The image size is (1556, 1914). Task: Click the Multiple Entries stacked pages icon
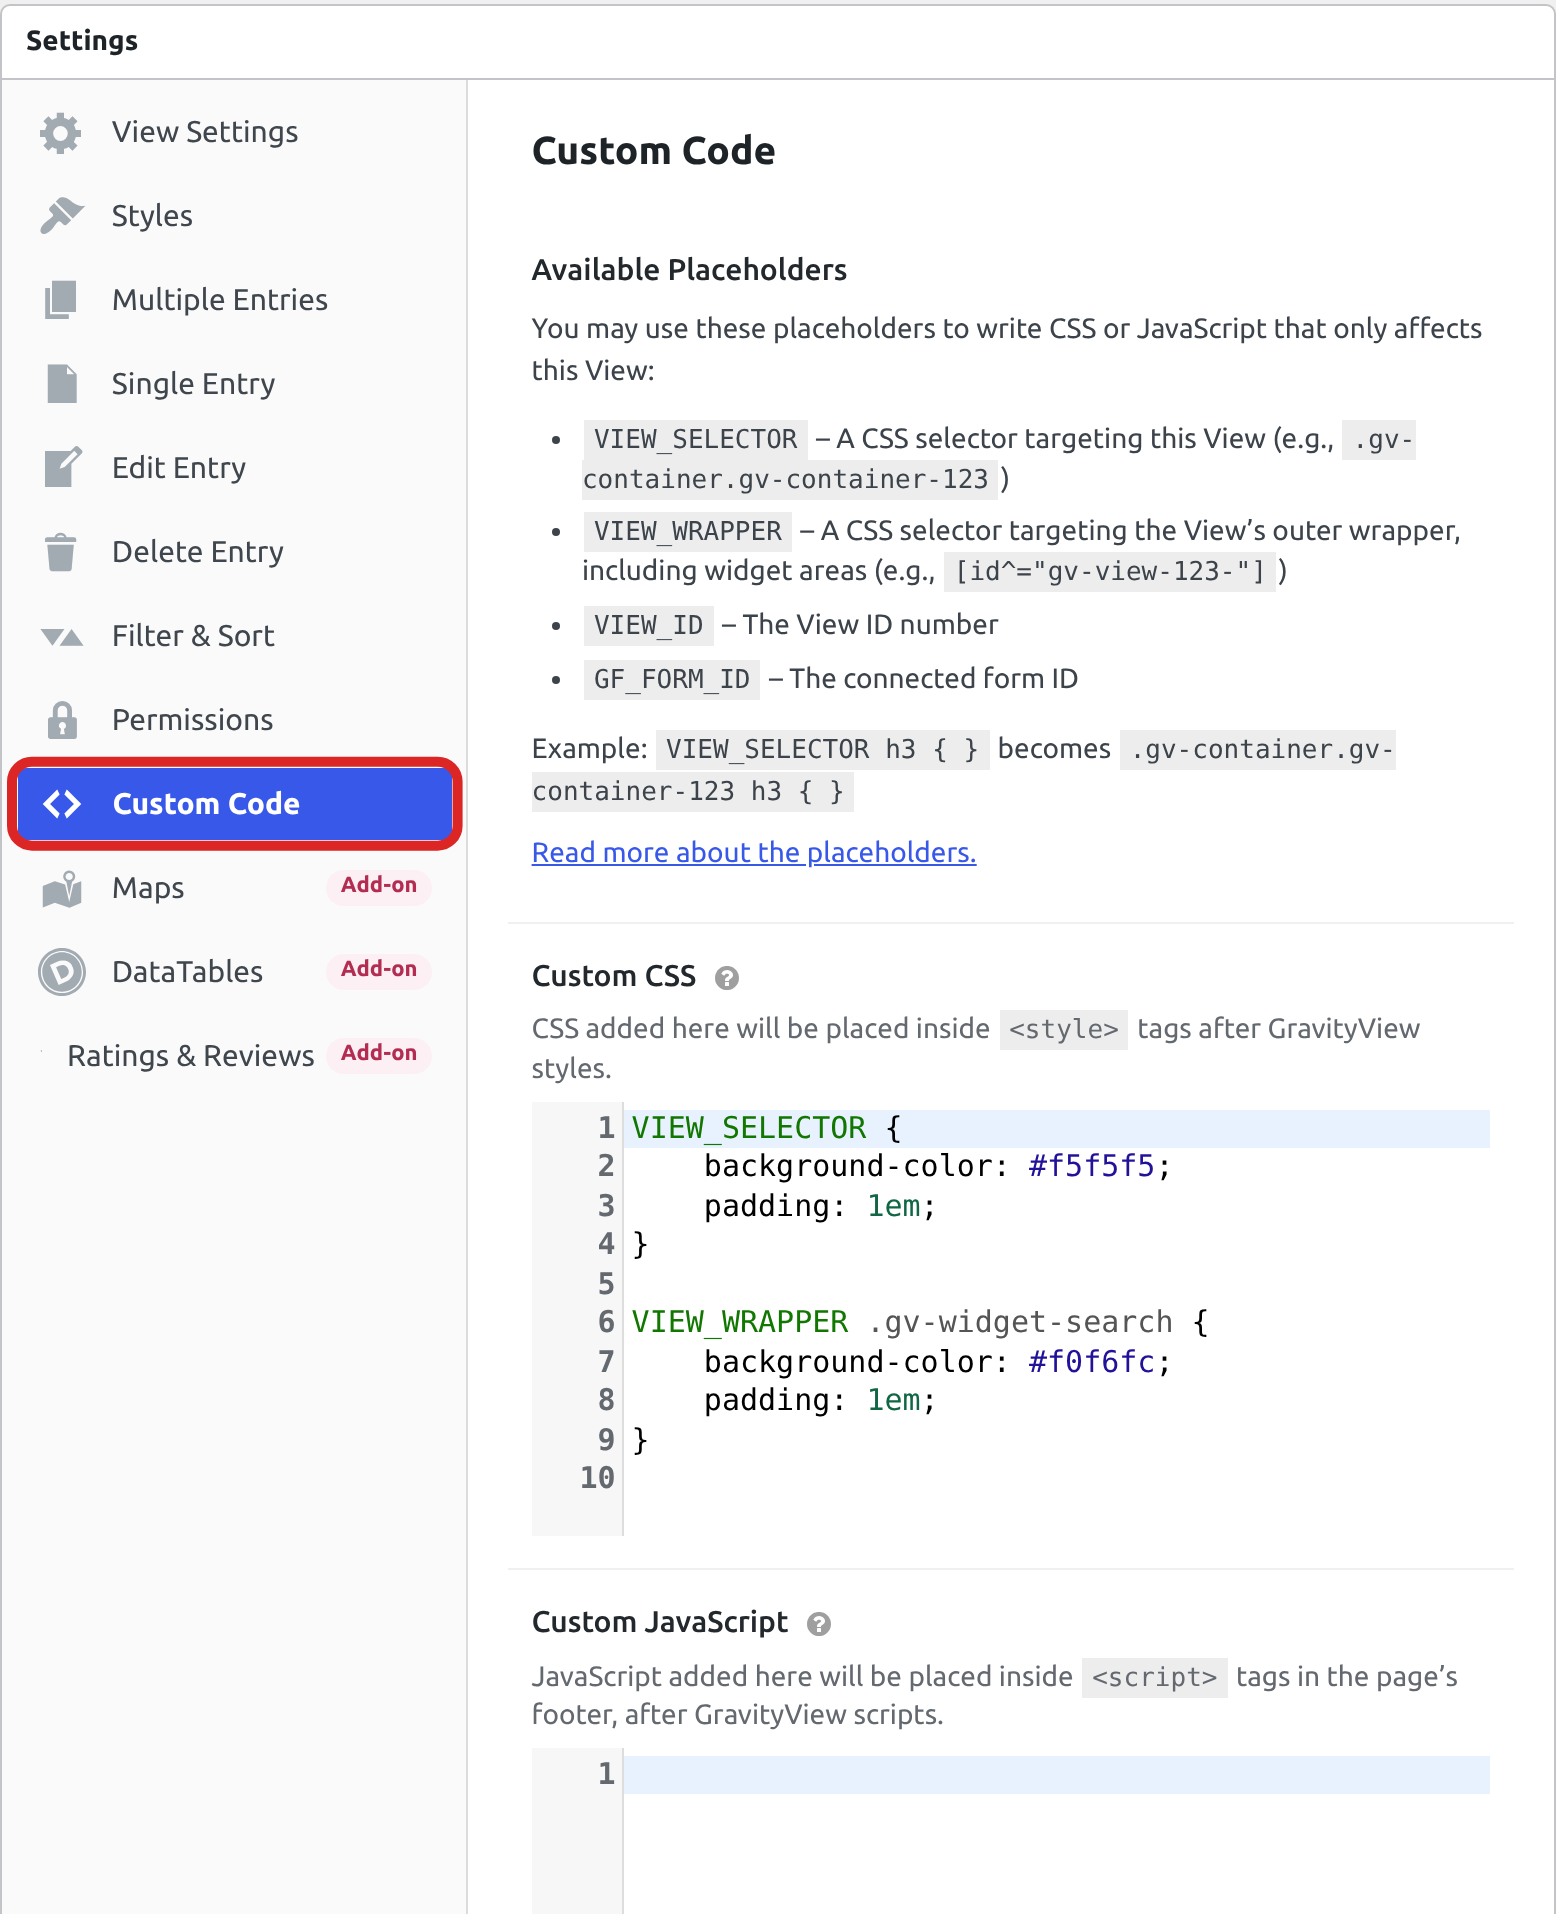[x=61, y=300]
